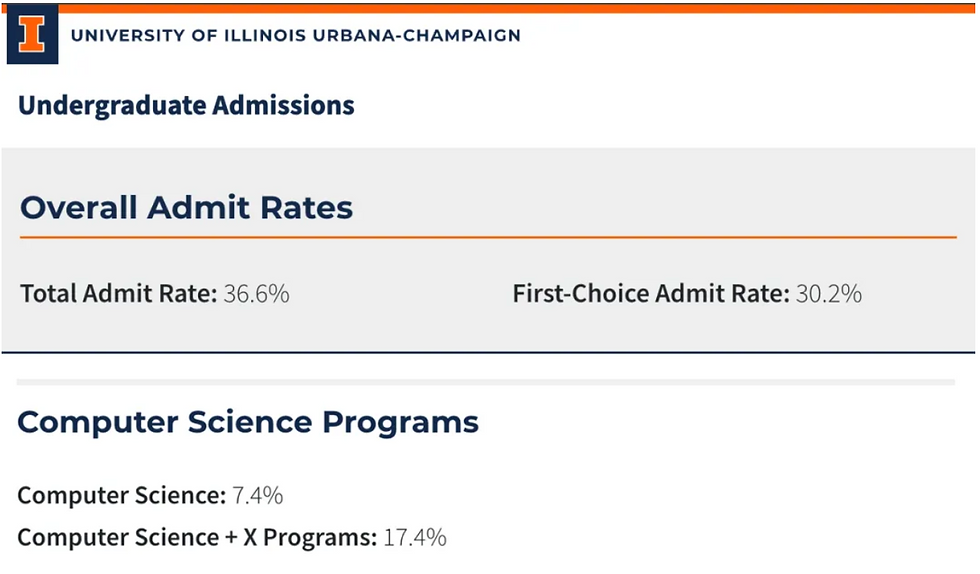Click the orange line under Overall Admit Rates
Screen dimensions: 980x574
coord(488,238)
